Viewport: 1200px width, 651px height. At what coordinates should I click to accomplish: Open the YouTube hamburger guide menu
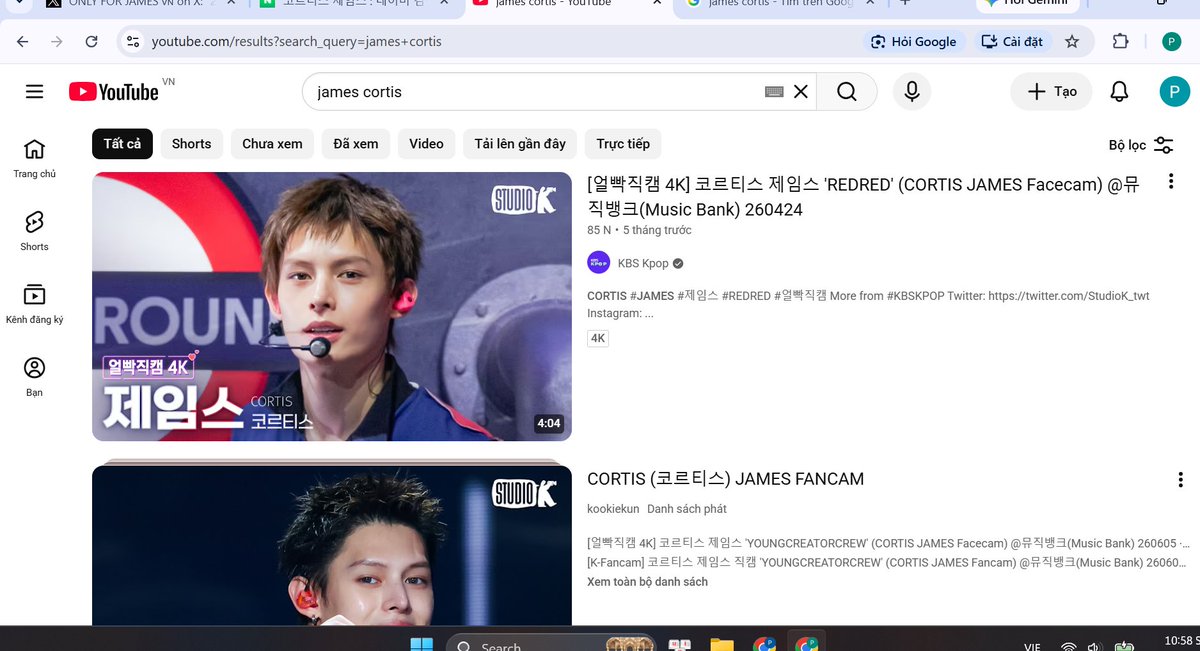click(35, 92)
